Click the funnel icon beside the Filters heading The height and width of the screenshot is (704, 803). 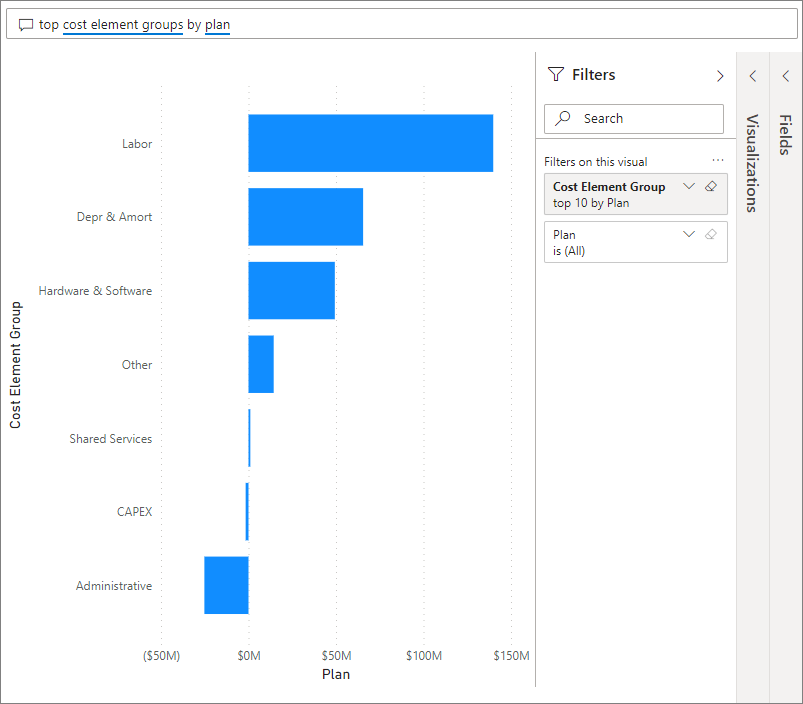tap(555, 74)
